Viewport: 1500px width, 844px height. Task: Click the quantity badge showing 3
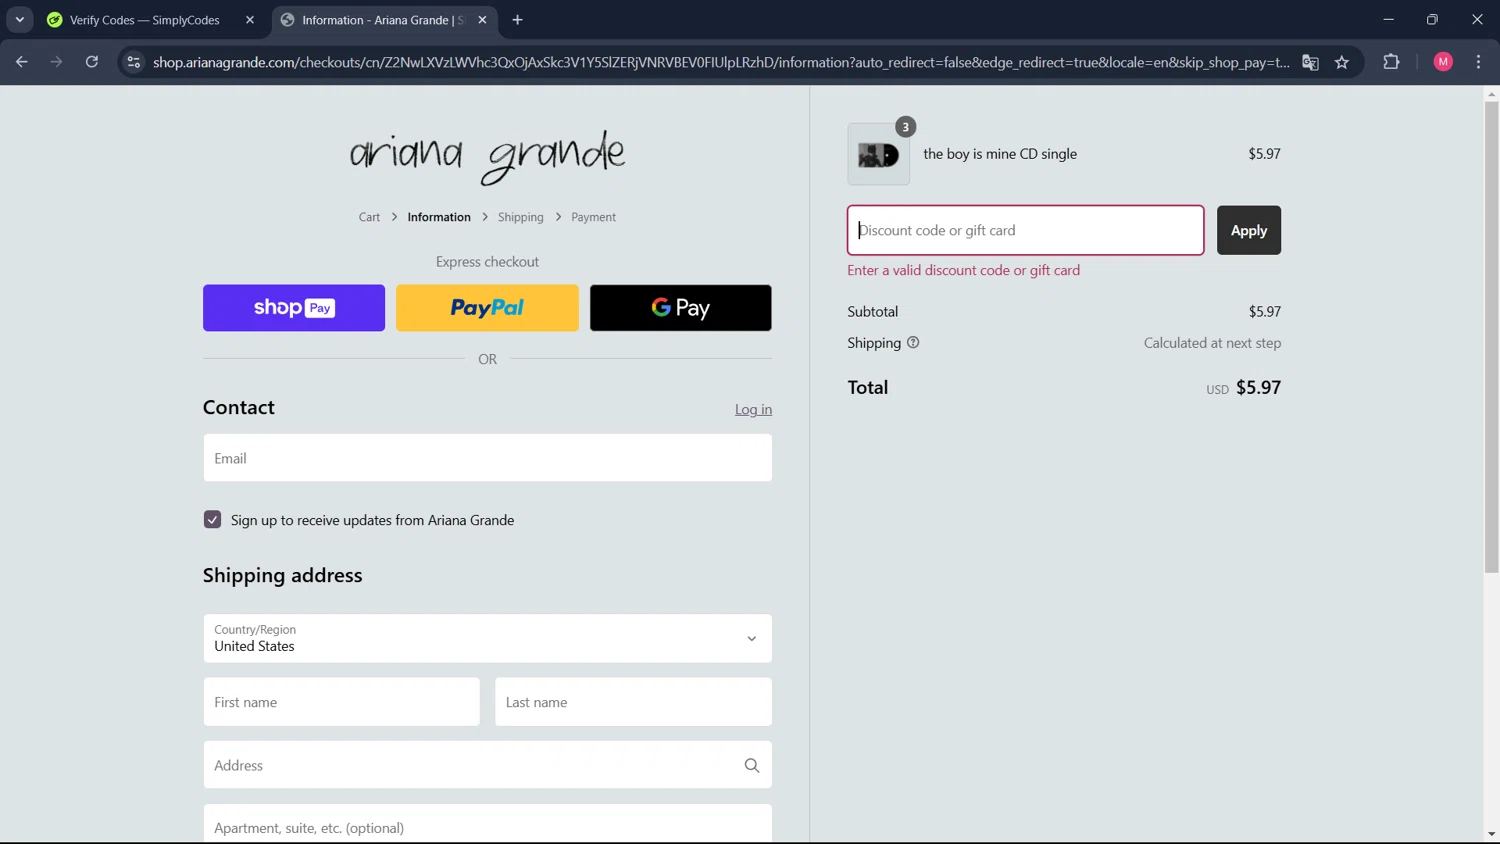(905, 127)
